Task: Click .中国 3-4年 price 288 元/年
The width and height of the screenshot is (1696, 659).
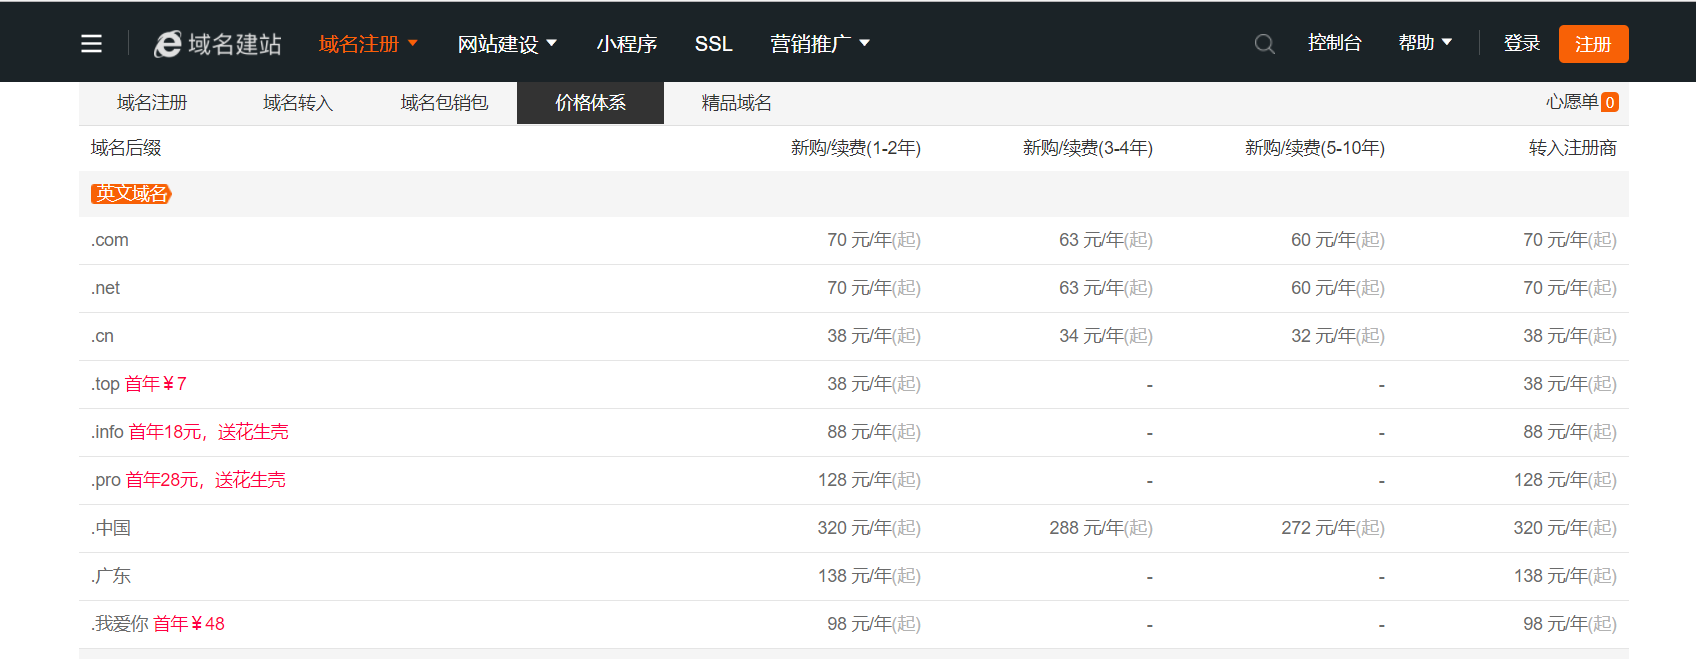Action: [x=1101, y=528]
